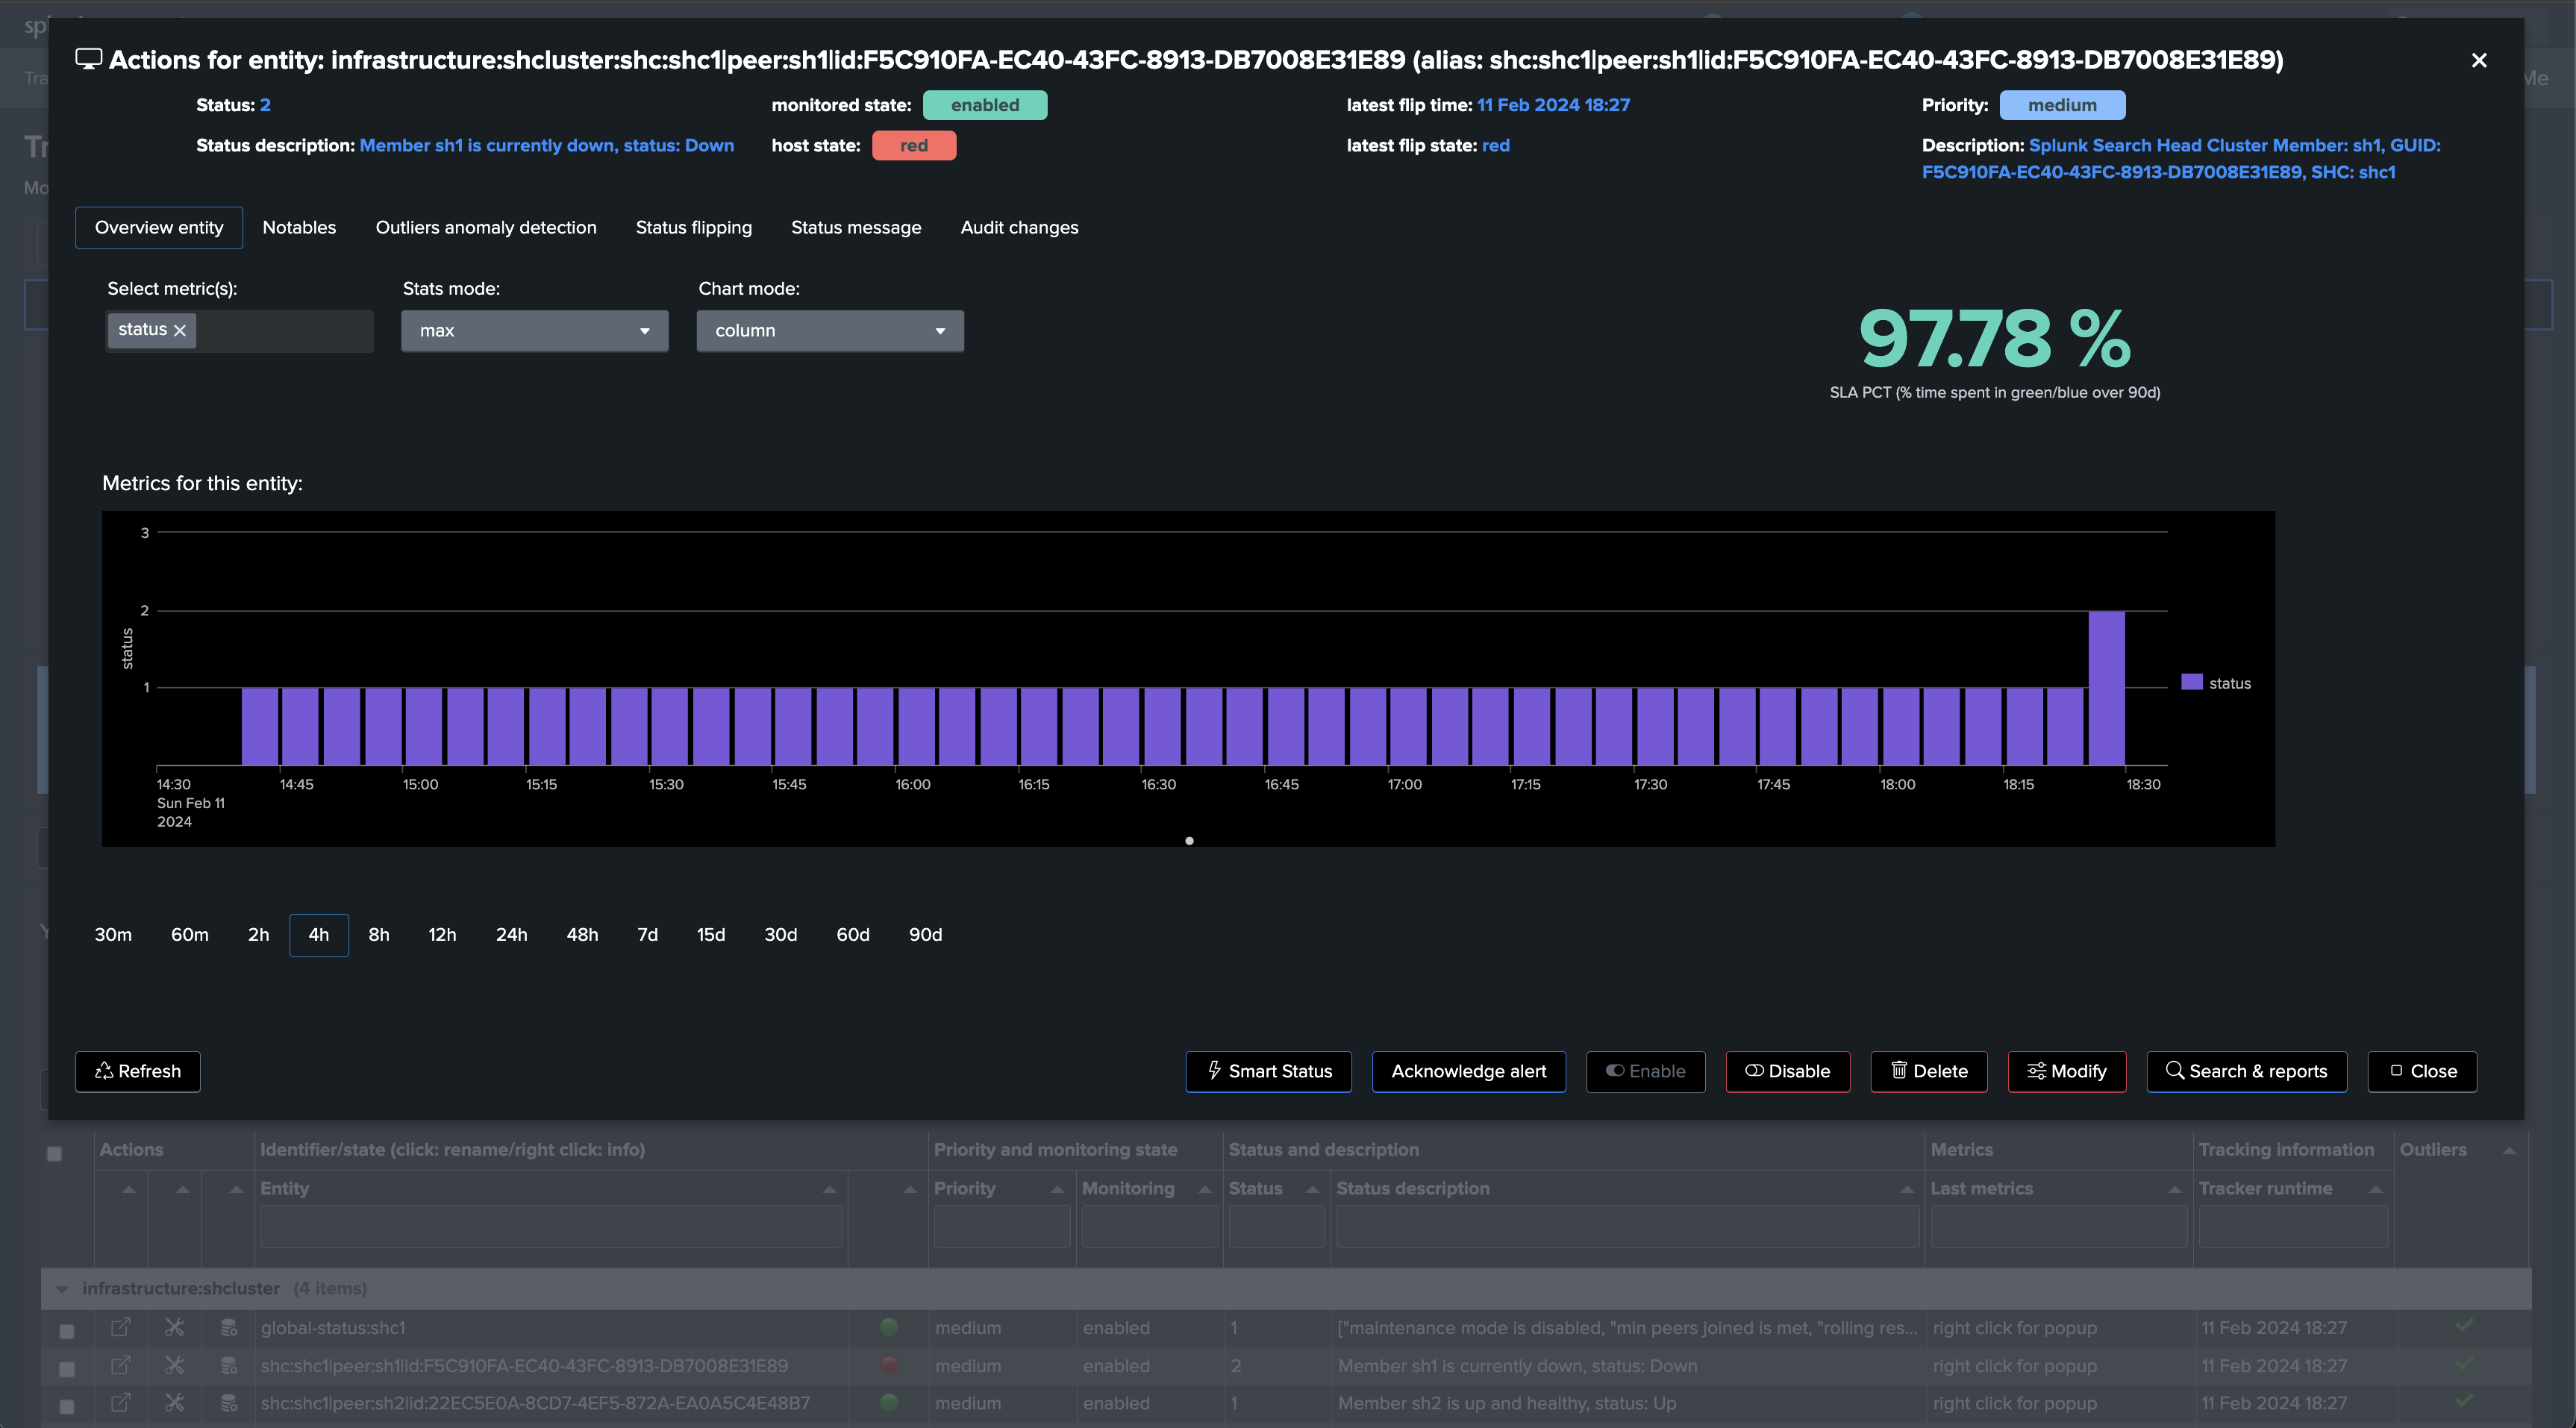Close dialog with top-right X

pos(2478,61)
